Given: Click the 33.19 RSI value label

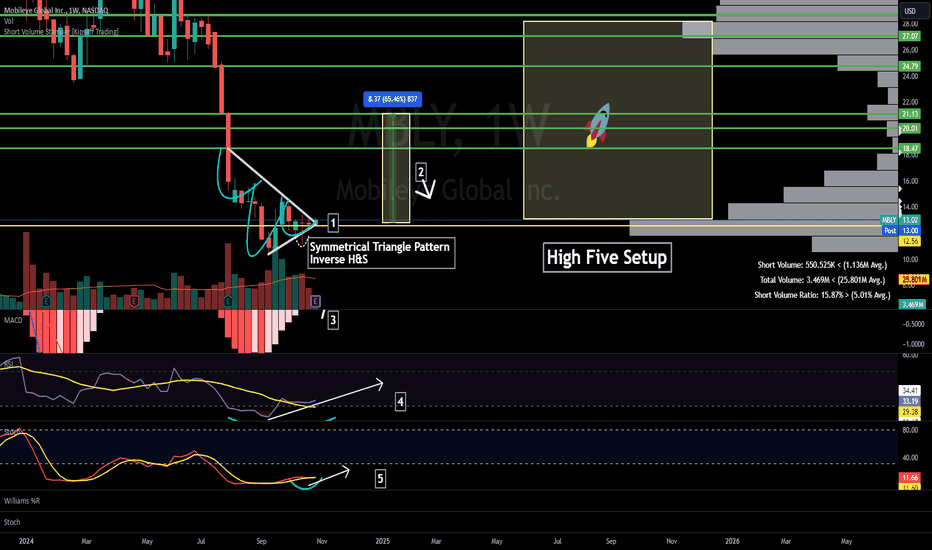Looking at the screenshot, I should click(910, 401).
